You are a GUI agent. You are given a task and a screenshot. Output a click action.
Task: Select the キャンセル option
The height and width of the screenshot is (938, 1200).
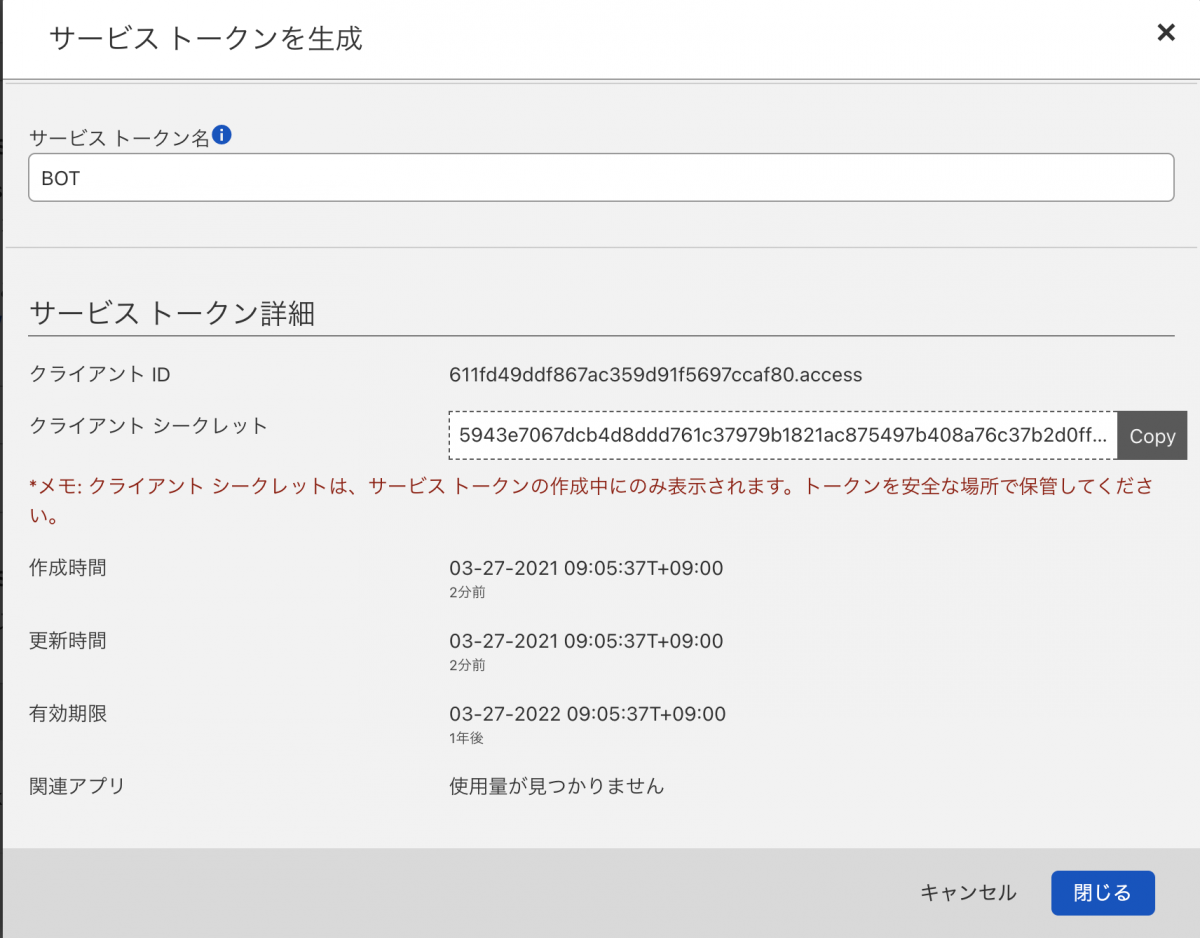(x=967, y=893)
